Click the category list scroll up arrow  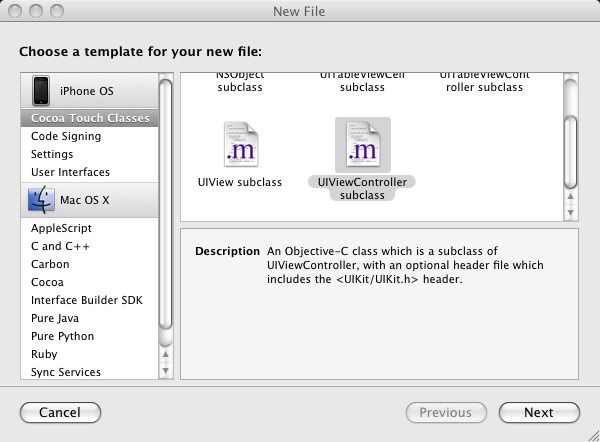point(165,354)
